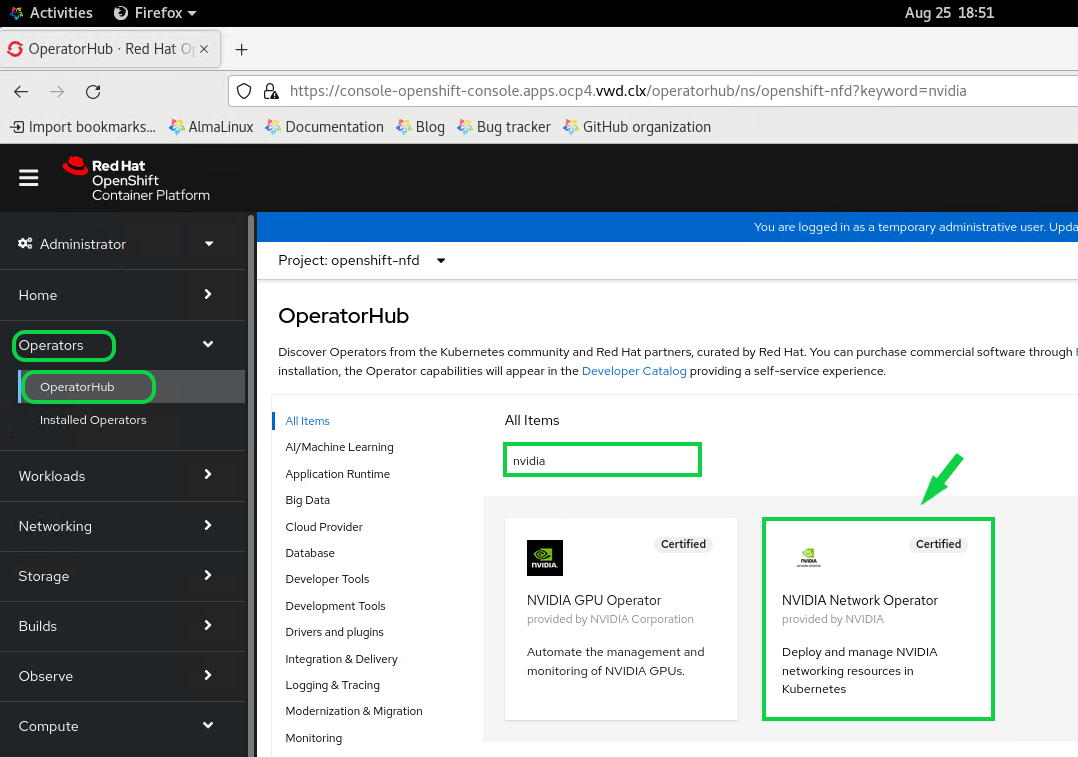This screenshot has width=1078, height=757.
Task: Filter by Database category
Action: 310,553
